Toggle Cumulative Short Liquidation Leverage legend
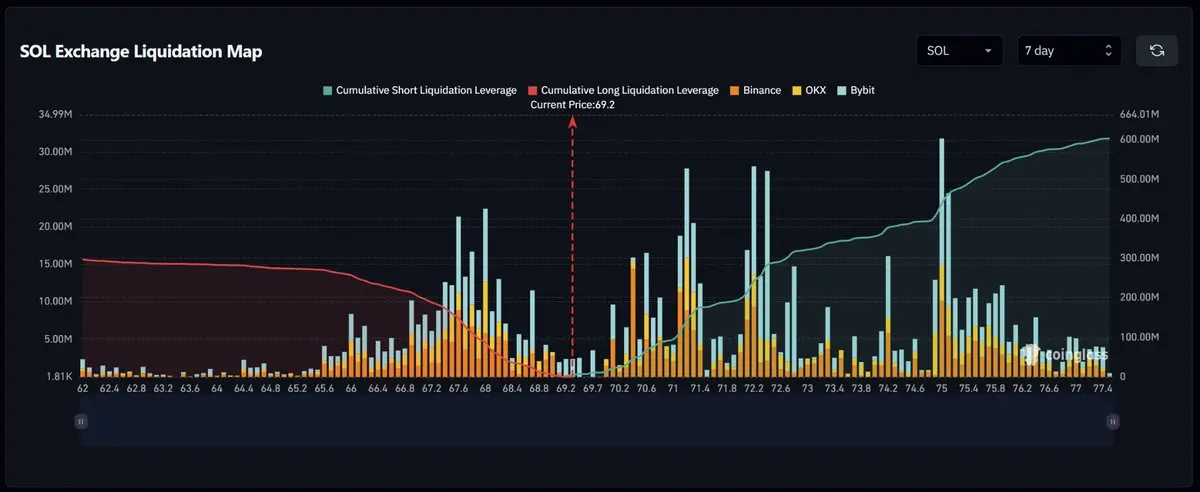The width and height of the screenshot is (1200, 492). pyautogui.click(x=419, y=90)
